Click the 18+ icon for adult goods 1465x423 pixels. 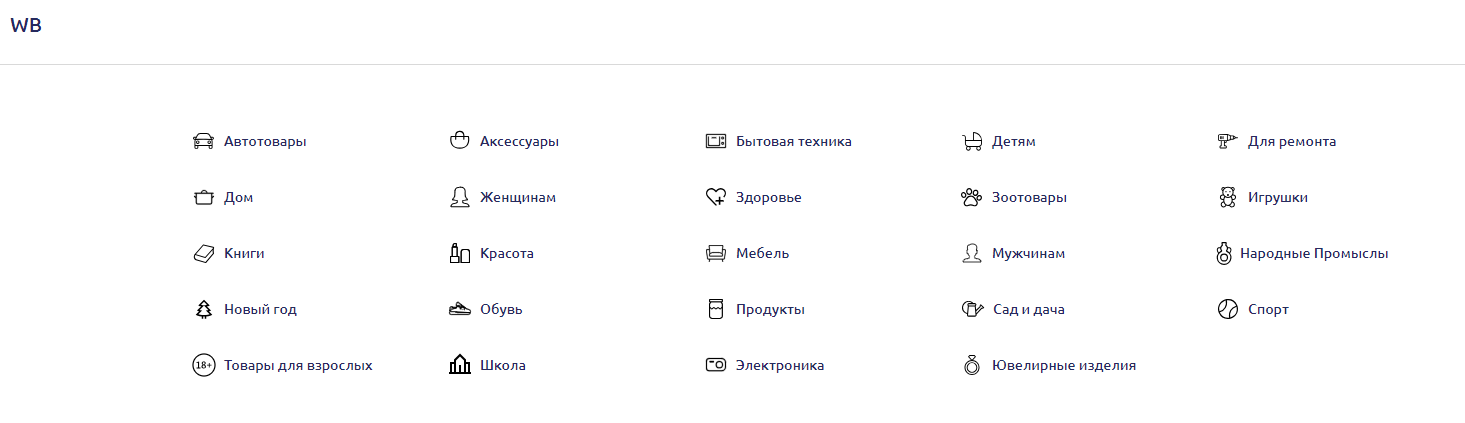pos(203,365)
